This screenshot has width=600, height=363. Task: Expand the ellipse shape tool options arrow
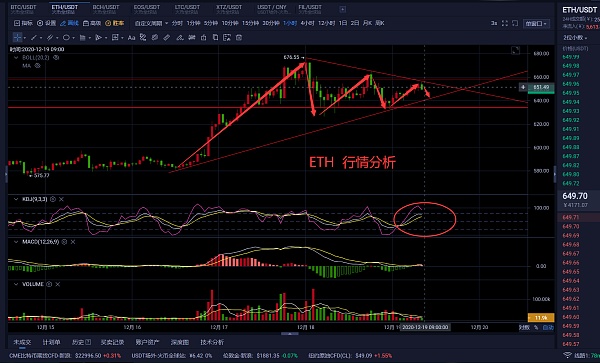pyautogui.click(x=73, y=38)
